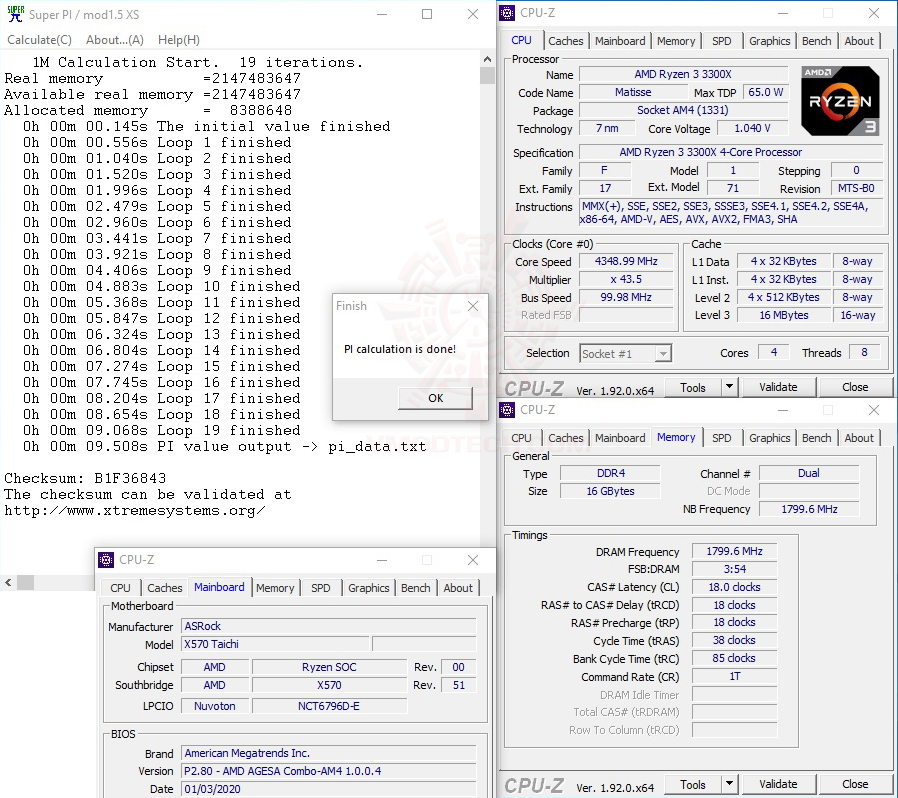This screenshot has height=798, width=898.
Task: Select CPU tab in top CPU-Z window
Action: point(521,40)
